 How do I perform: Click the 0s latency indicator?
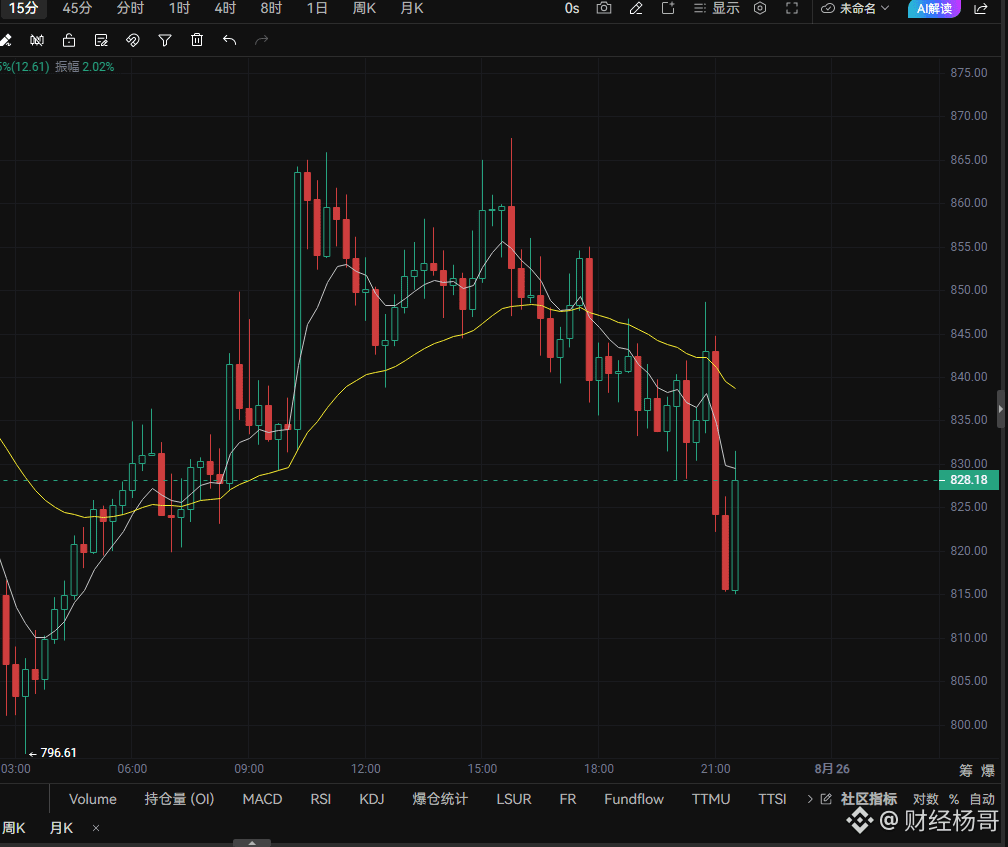click(x=572, y=8)
